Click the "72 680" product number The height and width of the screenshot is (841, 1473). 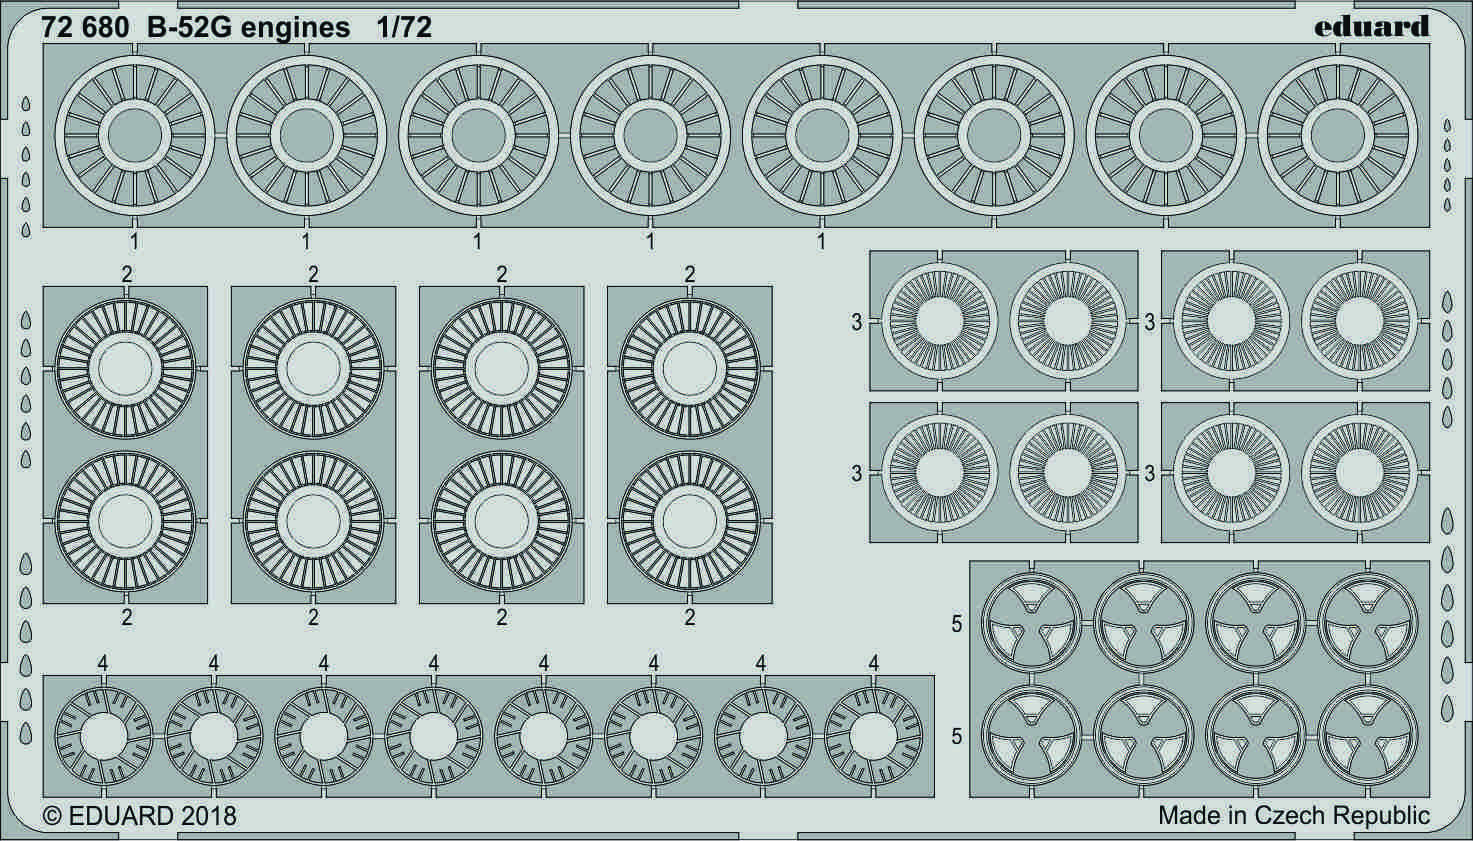(85, 27)
